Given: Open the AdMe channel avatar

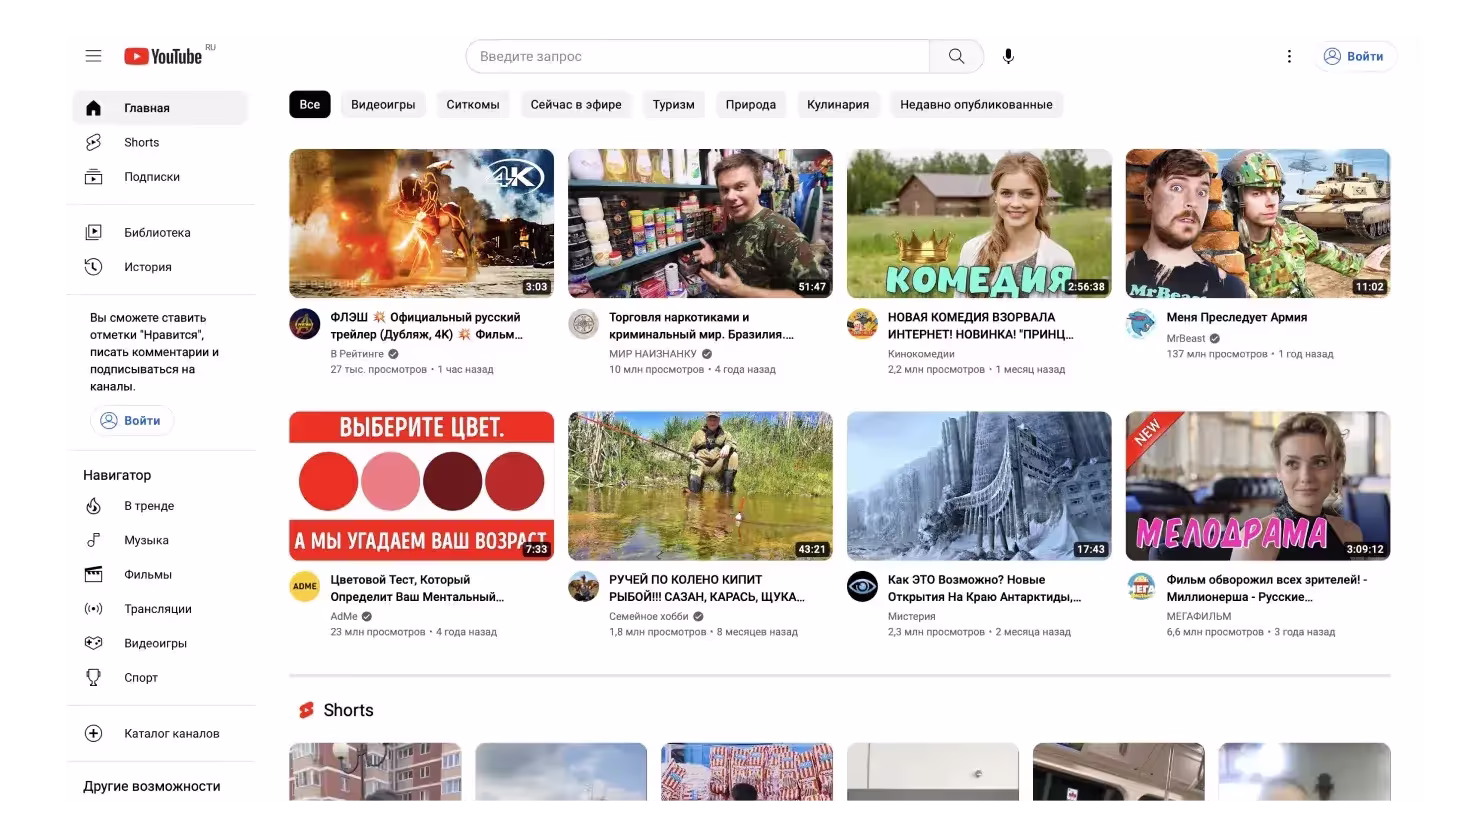Looking at the screenshot, I should point(304,587).
